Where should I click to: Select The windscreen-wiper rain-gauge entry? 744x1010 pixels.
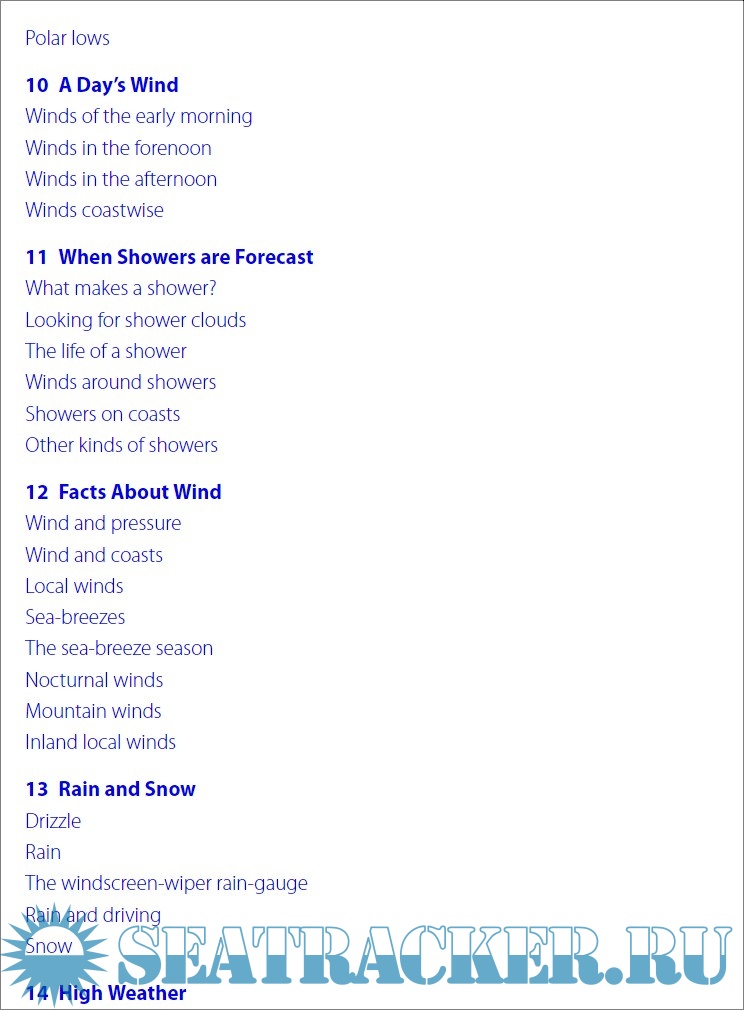[166, 883]
